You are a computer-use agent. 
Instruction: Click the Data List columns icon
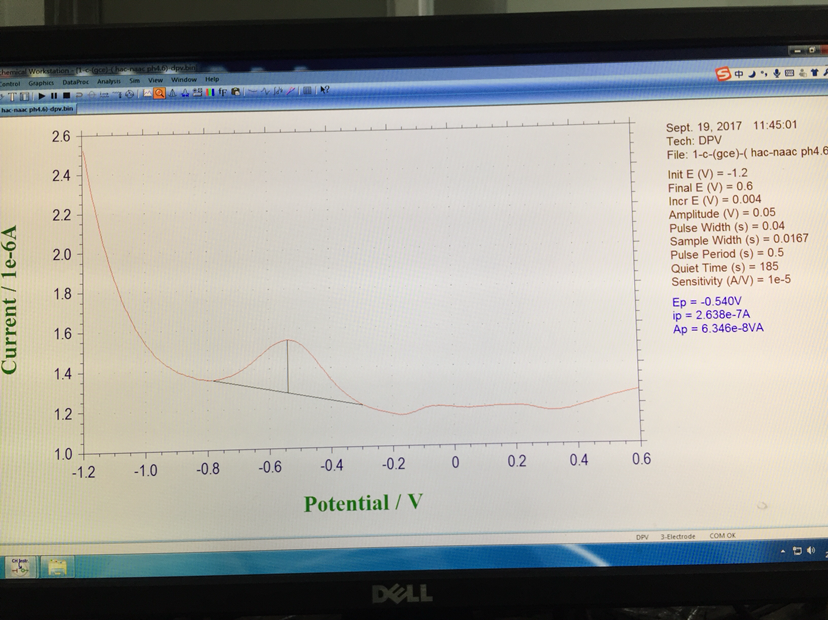[x=307, y=90]
